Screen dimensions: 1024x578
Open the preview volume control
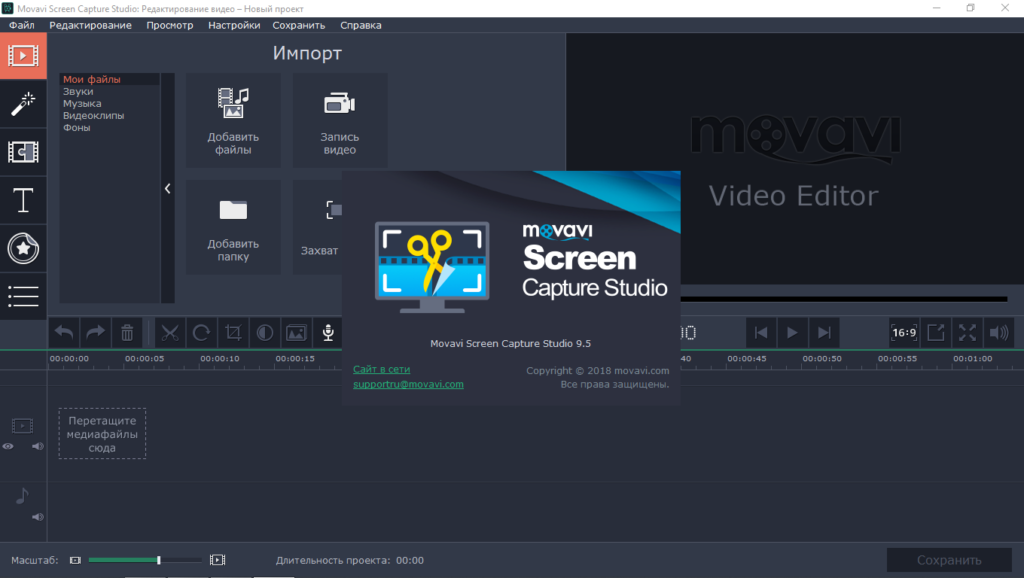999,332
